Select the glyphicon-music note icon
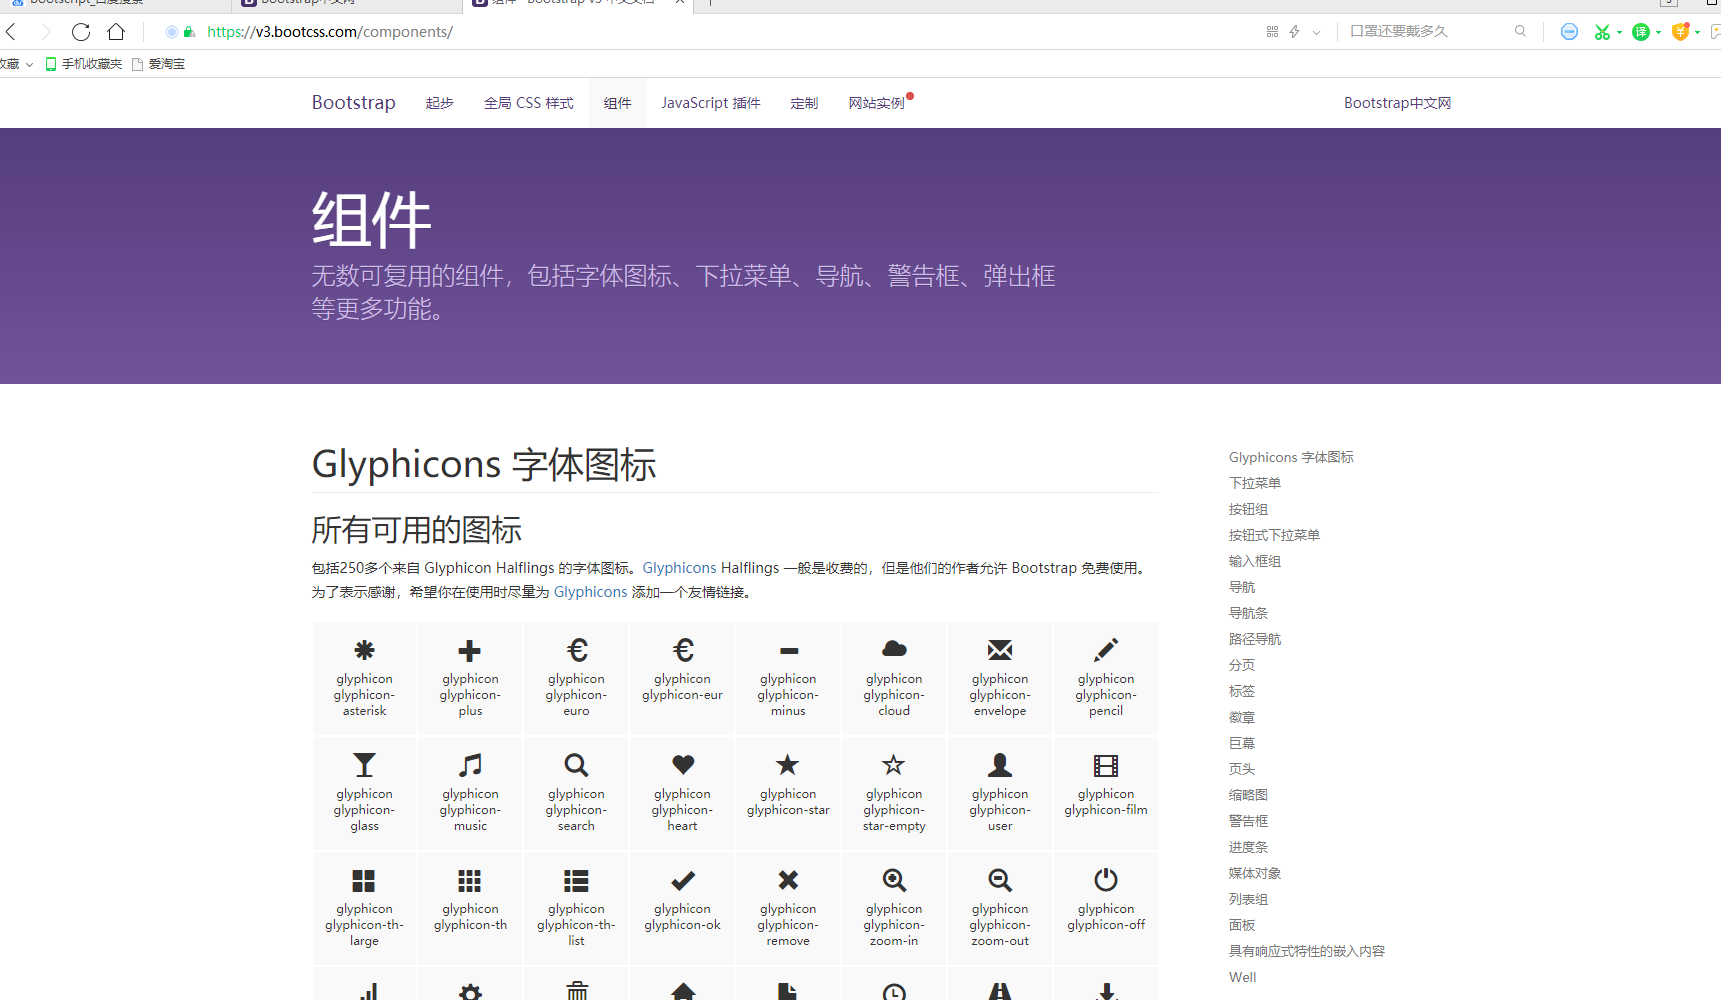The height and width of the screenshot is (1000, 1721). click(x=469, y=765)
